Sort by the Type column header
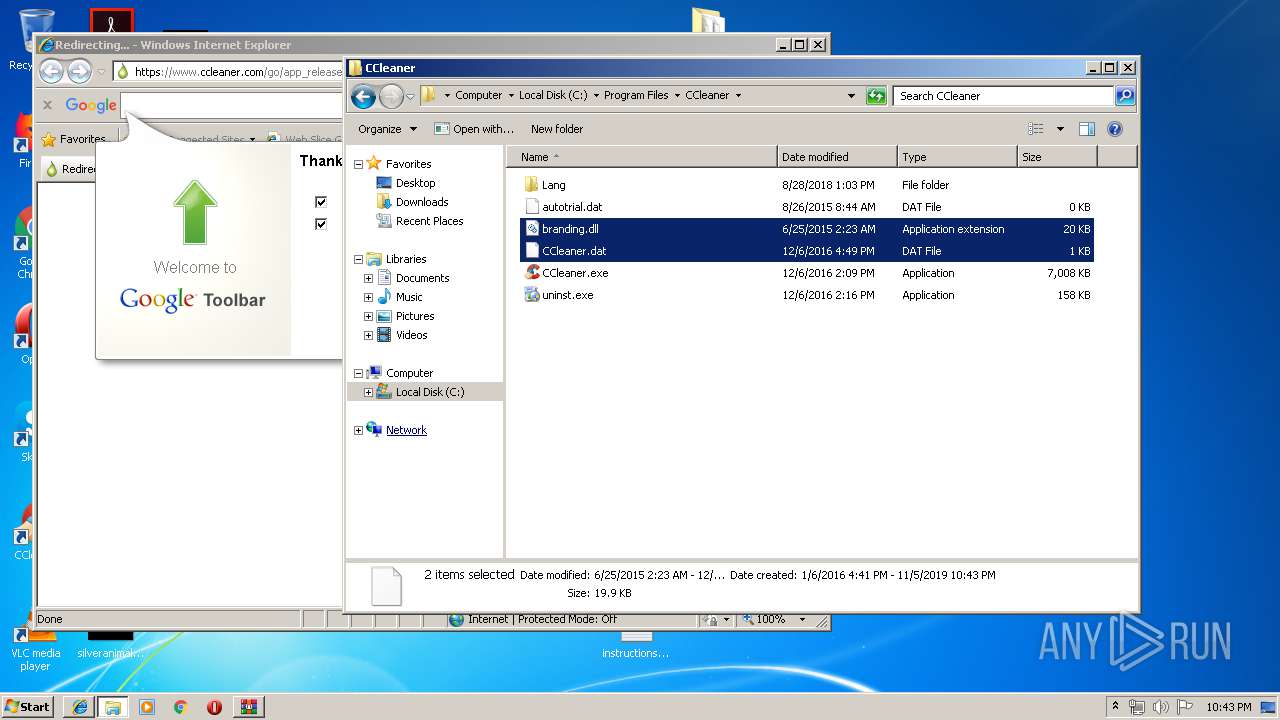 coord(957,157)
